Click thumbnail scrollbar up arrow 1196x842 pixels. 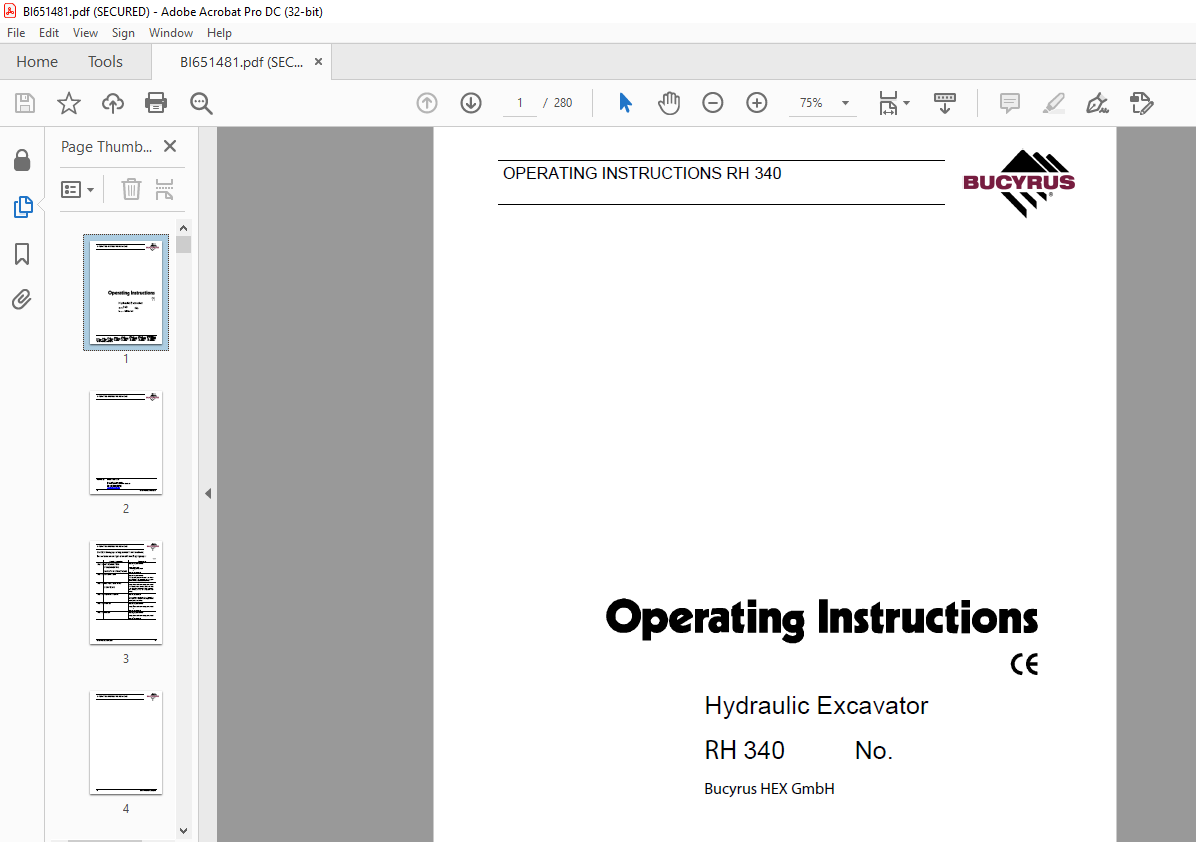pyautogui.click(x=183, y=228)
